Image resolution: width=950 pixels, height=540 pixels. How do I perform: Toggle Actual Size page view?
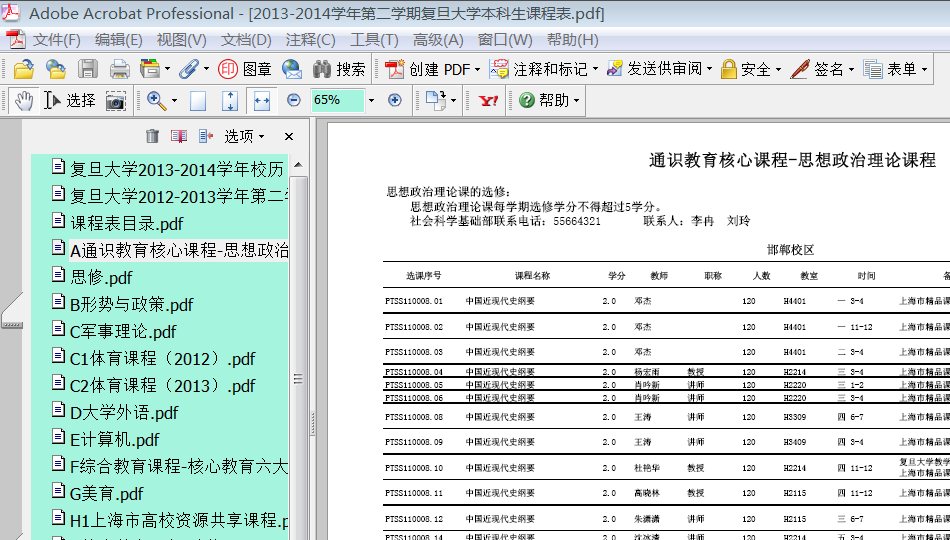198,100
